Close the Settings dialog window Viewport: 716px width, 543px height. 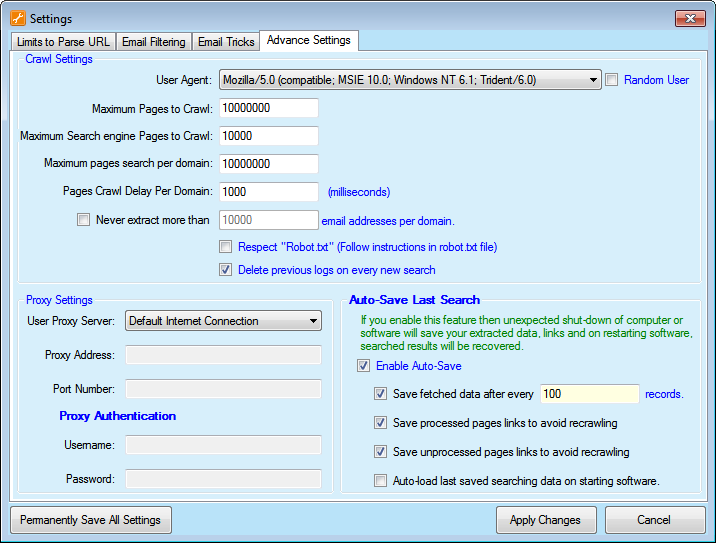[689, 18]
